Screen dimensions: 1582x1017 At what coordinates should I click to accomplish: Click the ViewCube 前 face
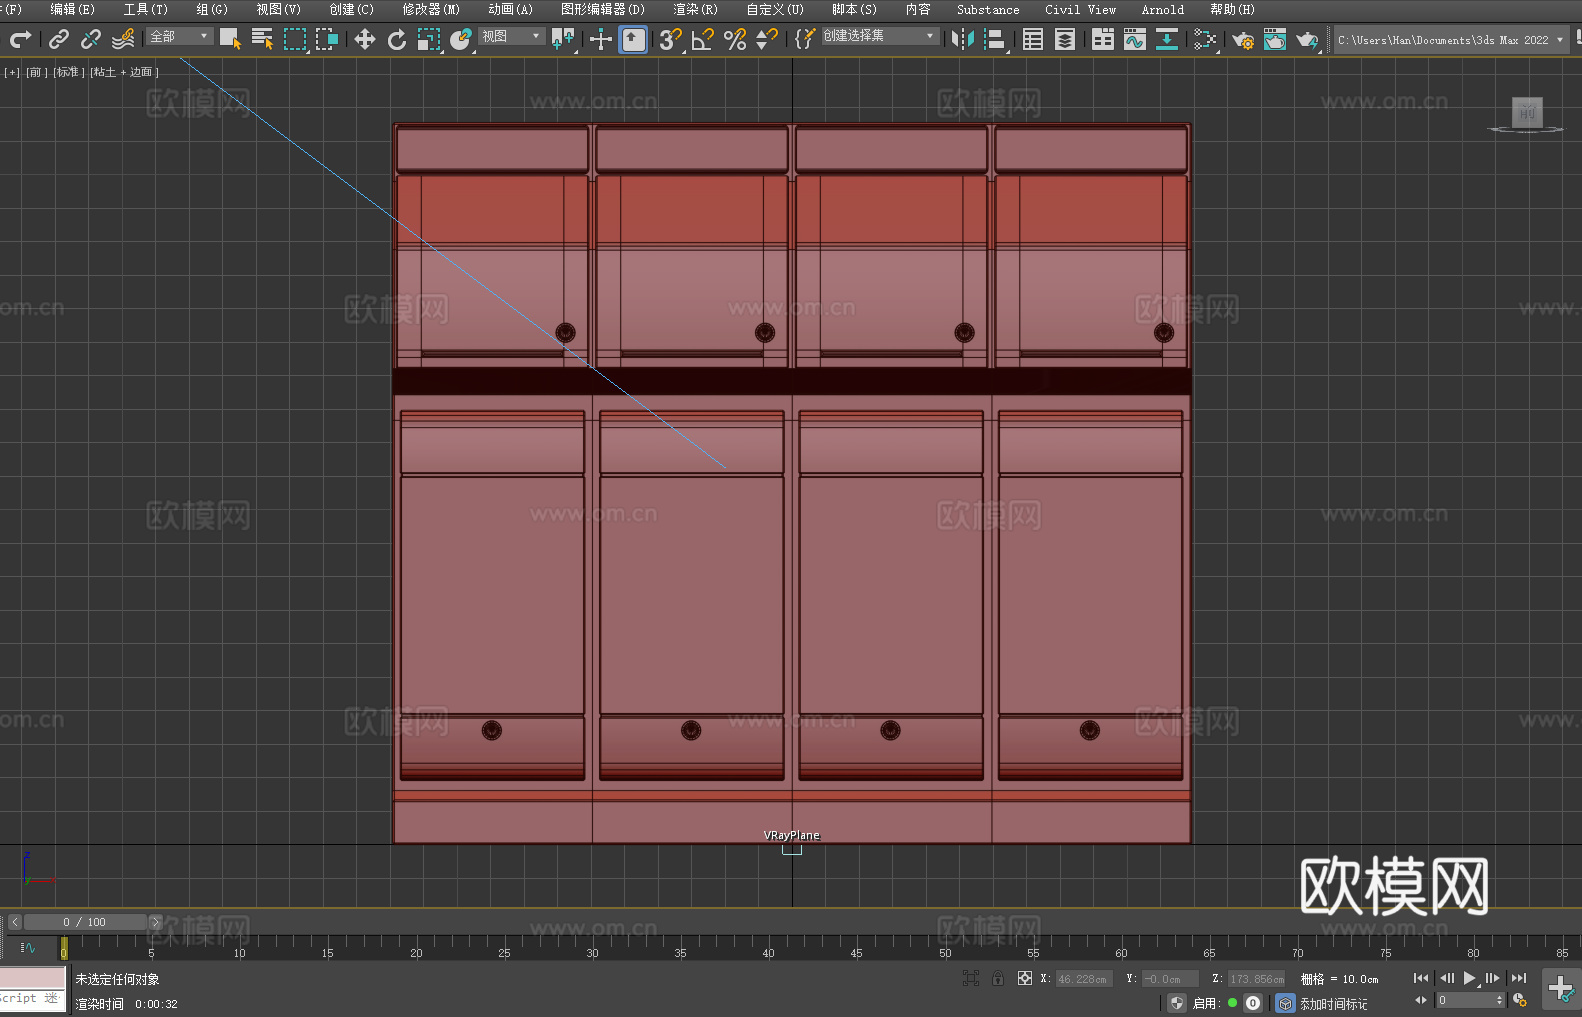point(1527,112)
